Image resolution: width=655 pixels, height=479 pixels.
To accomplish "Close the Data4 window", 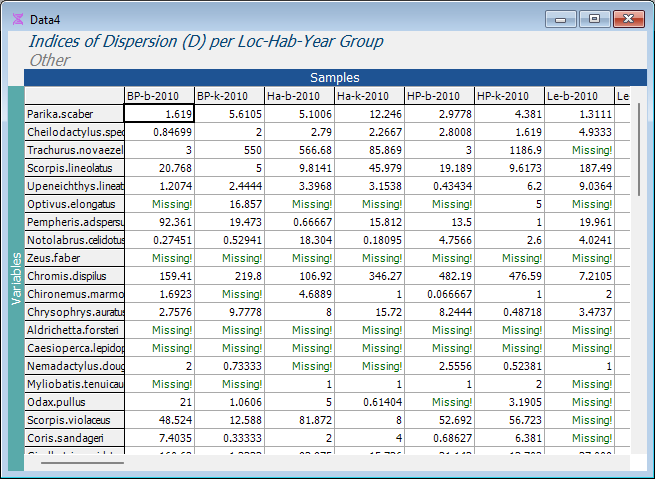I will tap(628, 18).
